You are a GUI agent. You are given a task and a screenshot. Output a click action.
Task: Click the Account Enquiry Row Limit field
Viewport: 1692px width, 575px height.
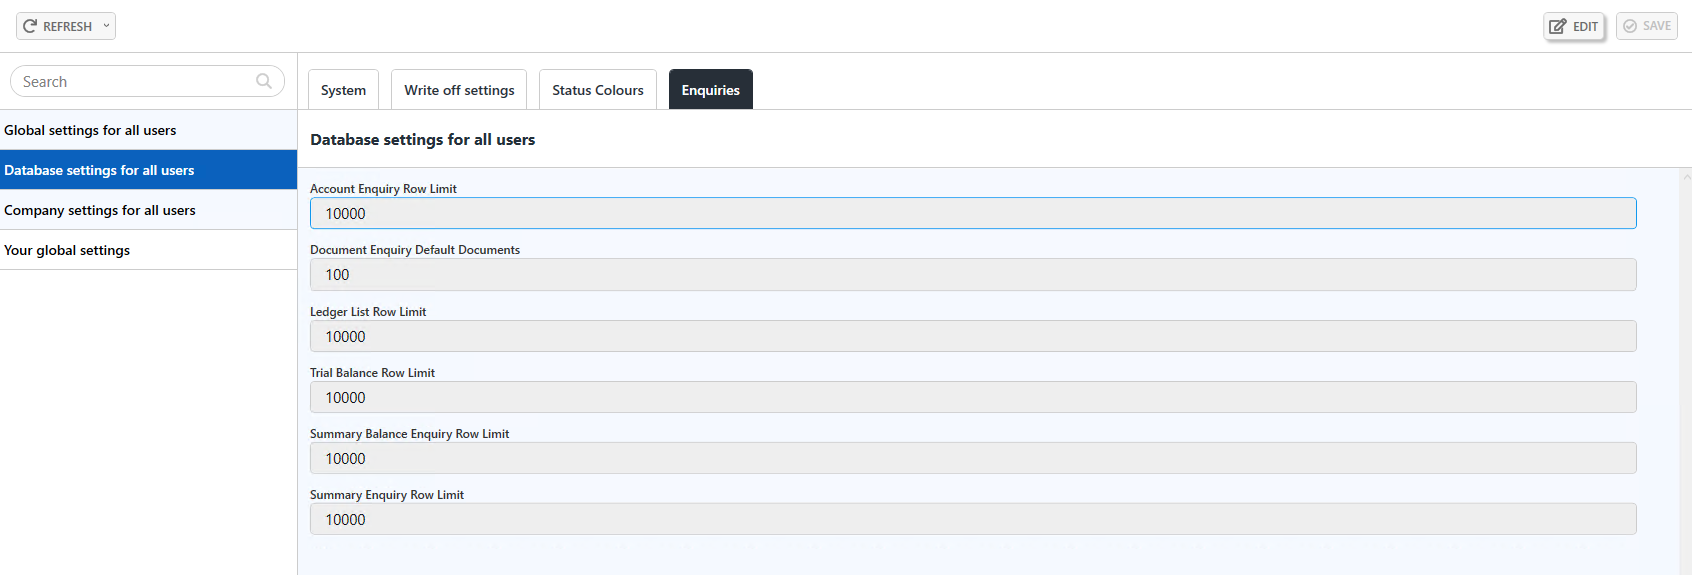972,214
